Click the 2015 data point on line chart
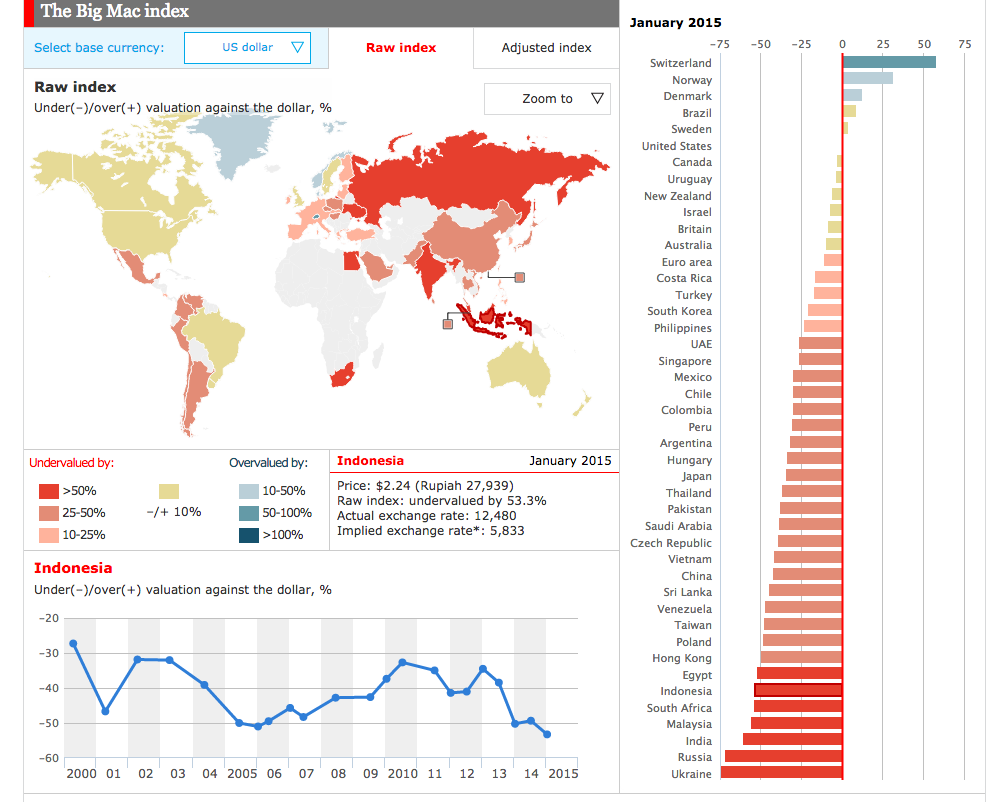This screenshot has width=1003, height=802. coord(547,734)
